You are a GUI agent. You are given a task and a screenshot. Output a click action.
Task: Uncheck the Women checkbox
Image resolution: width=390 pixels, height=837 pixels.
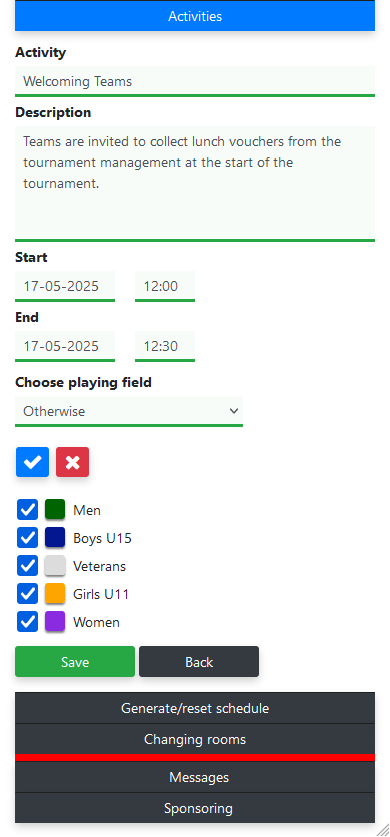tap(27, 621)
